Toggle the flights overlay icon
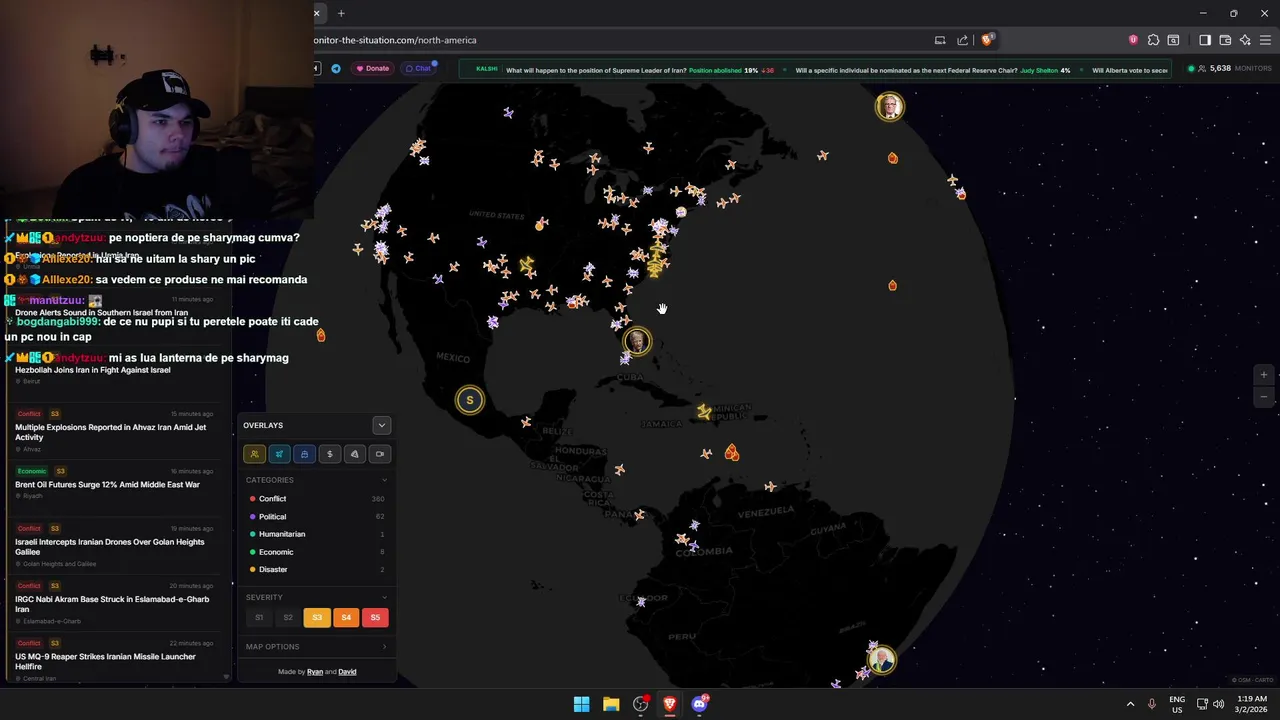1280x720 pixels. (x=279, y=454)
